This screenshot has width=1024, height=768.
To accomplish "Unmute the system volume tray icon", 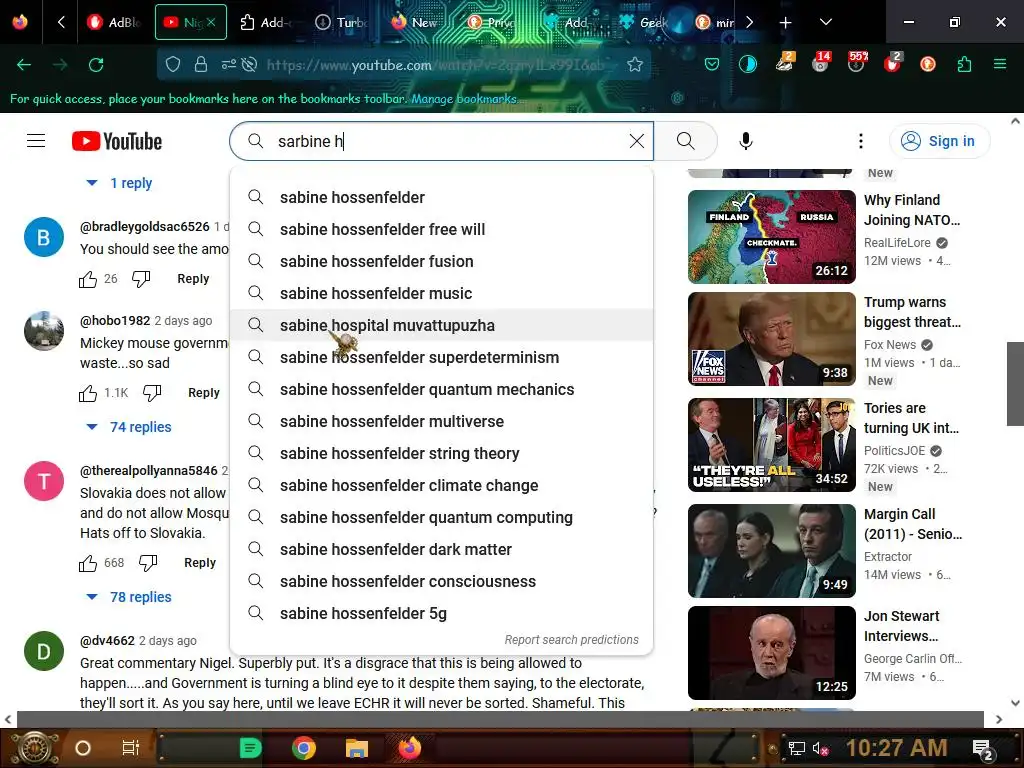I will coord(820,748).
